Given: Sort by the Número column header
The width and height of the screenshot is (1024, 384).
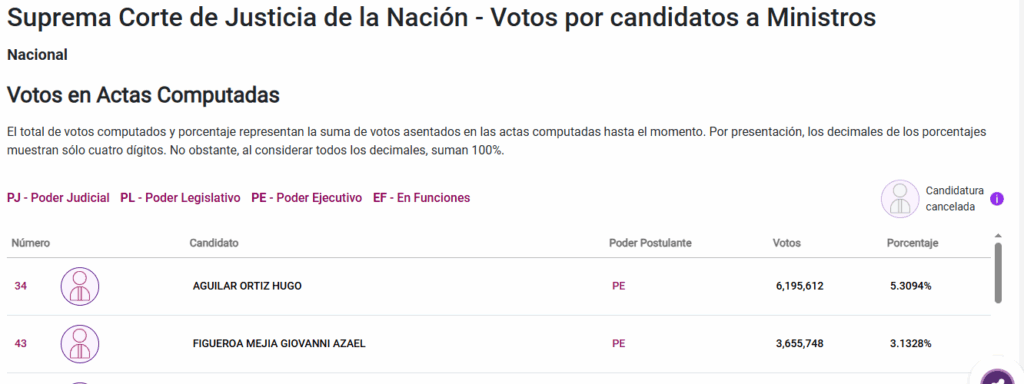Looking at the screenshot, I should click(31, 244).
